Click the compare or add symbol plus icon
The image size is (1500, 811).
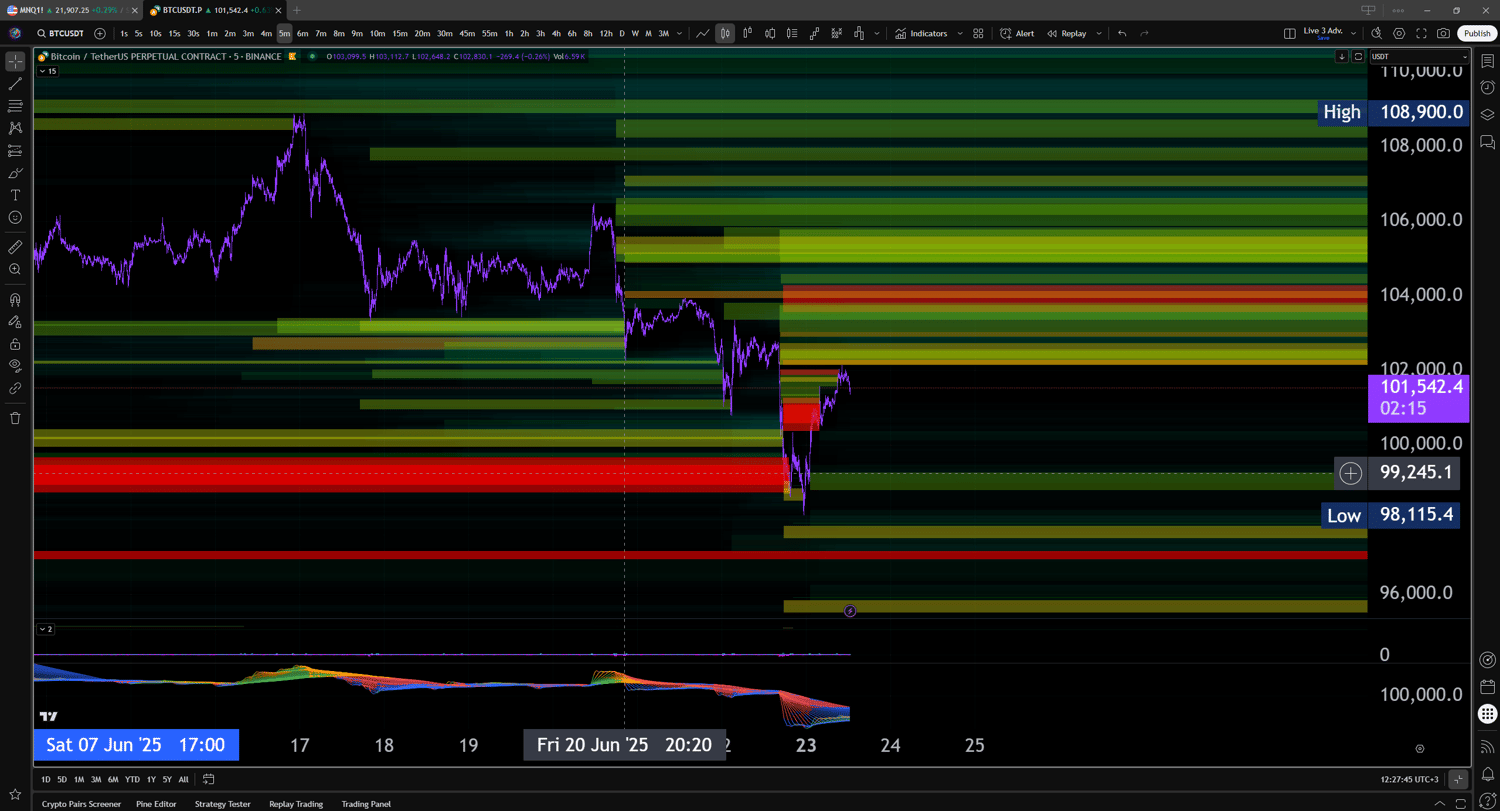tap(99, 33)
